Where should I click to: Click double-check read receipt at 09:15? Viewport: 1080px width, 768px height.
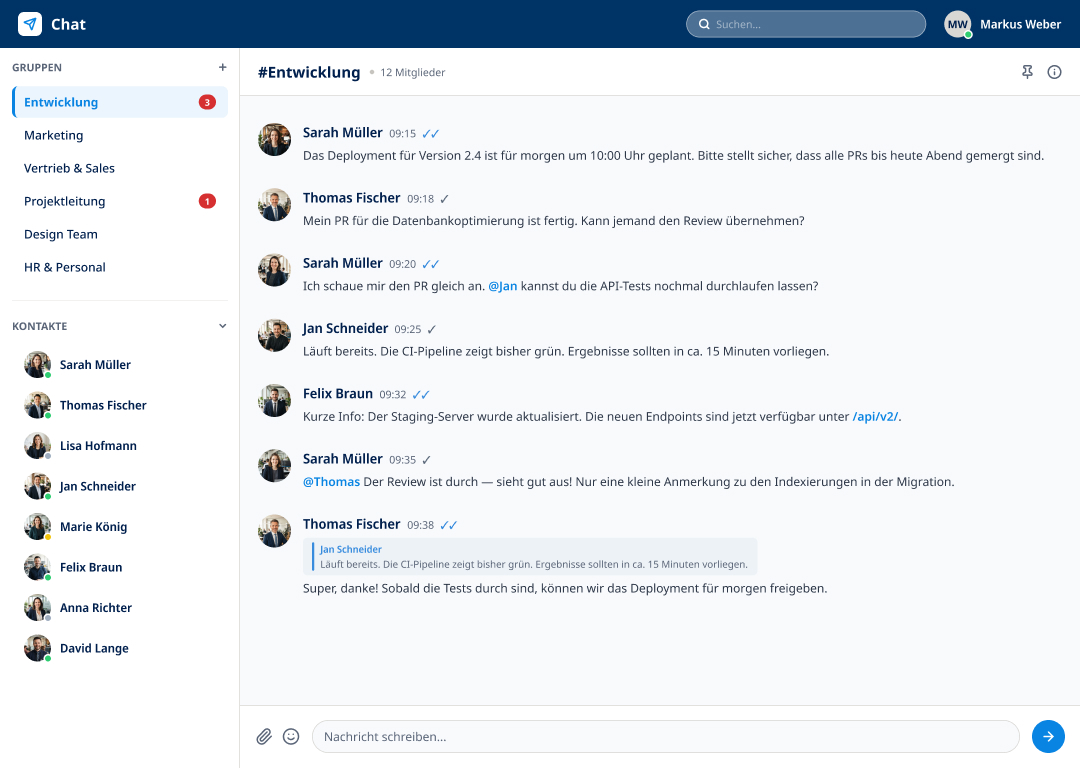430,134
